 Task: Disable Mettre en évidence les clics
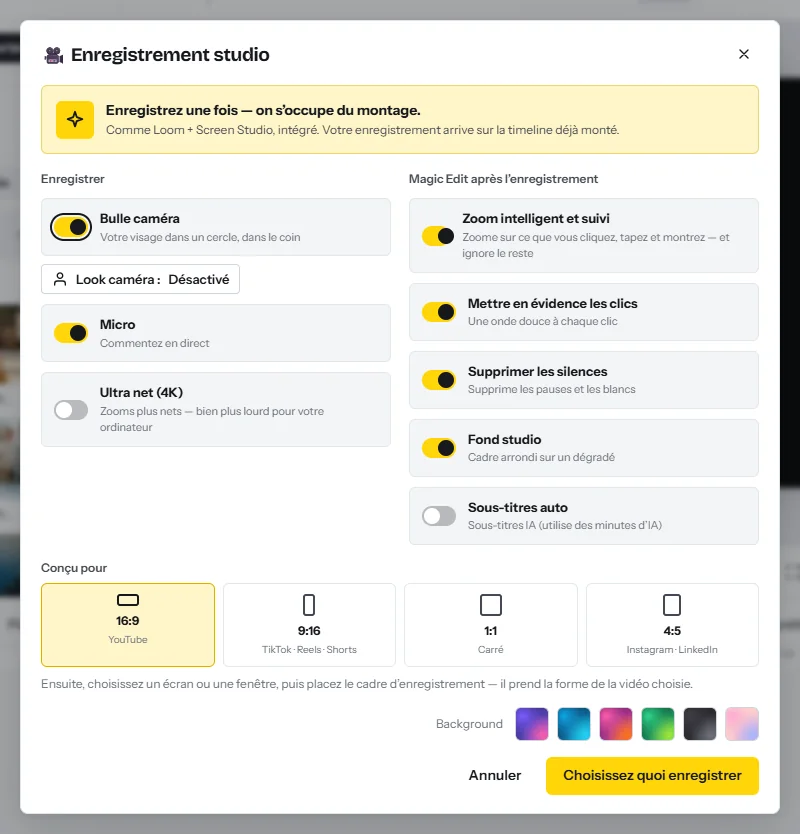438,312
